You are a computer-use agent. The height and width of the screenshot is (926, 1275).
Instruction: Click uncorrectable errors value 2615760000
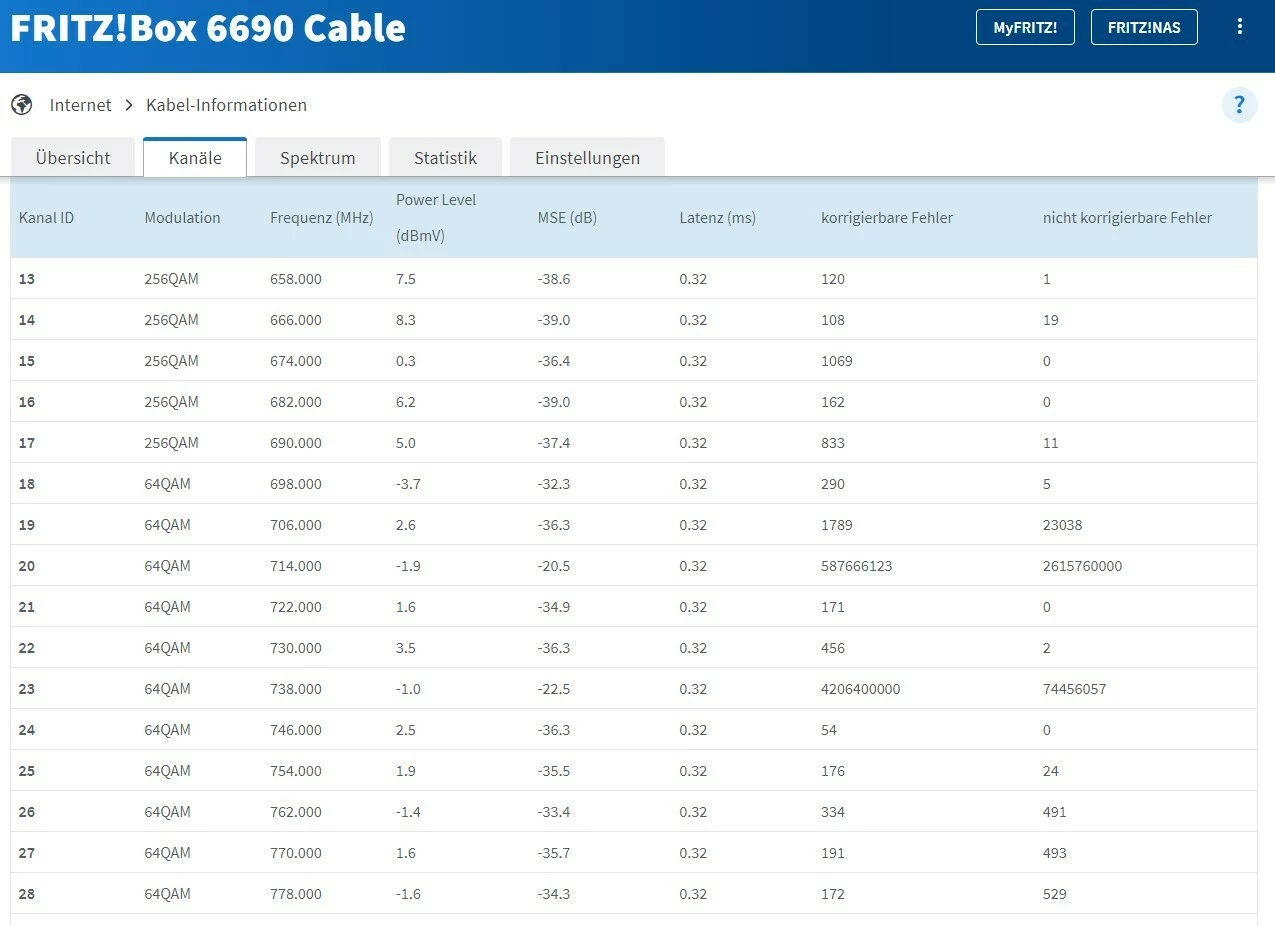[x=1083, y=566]
